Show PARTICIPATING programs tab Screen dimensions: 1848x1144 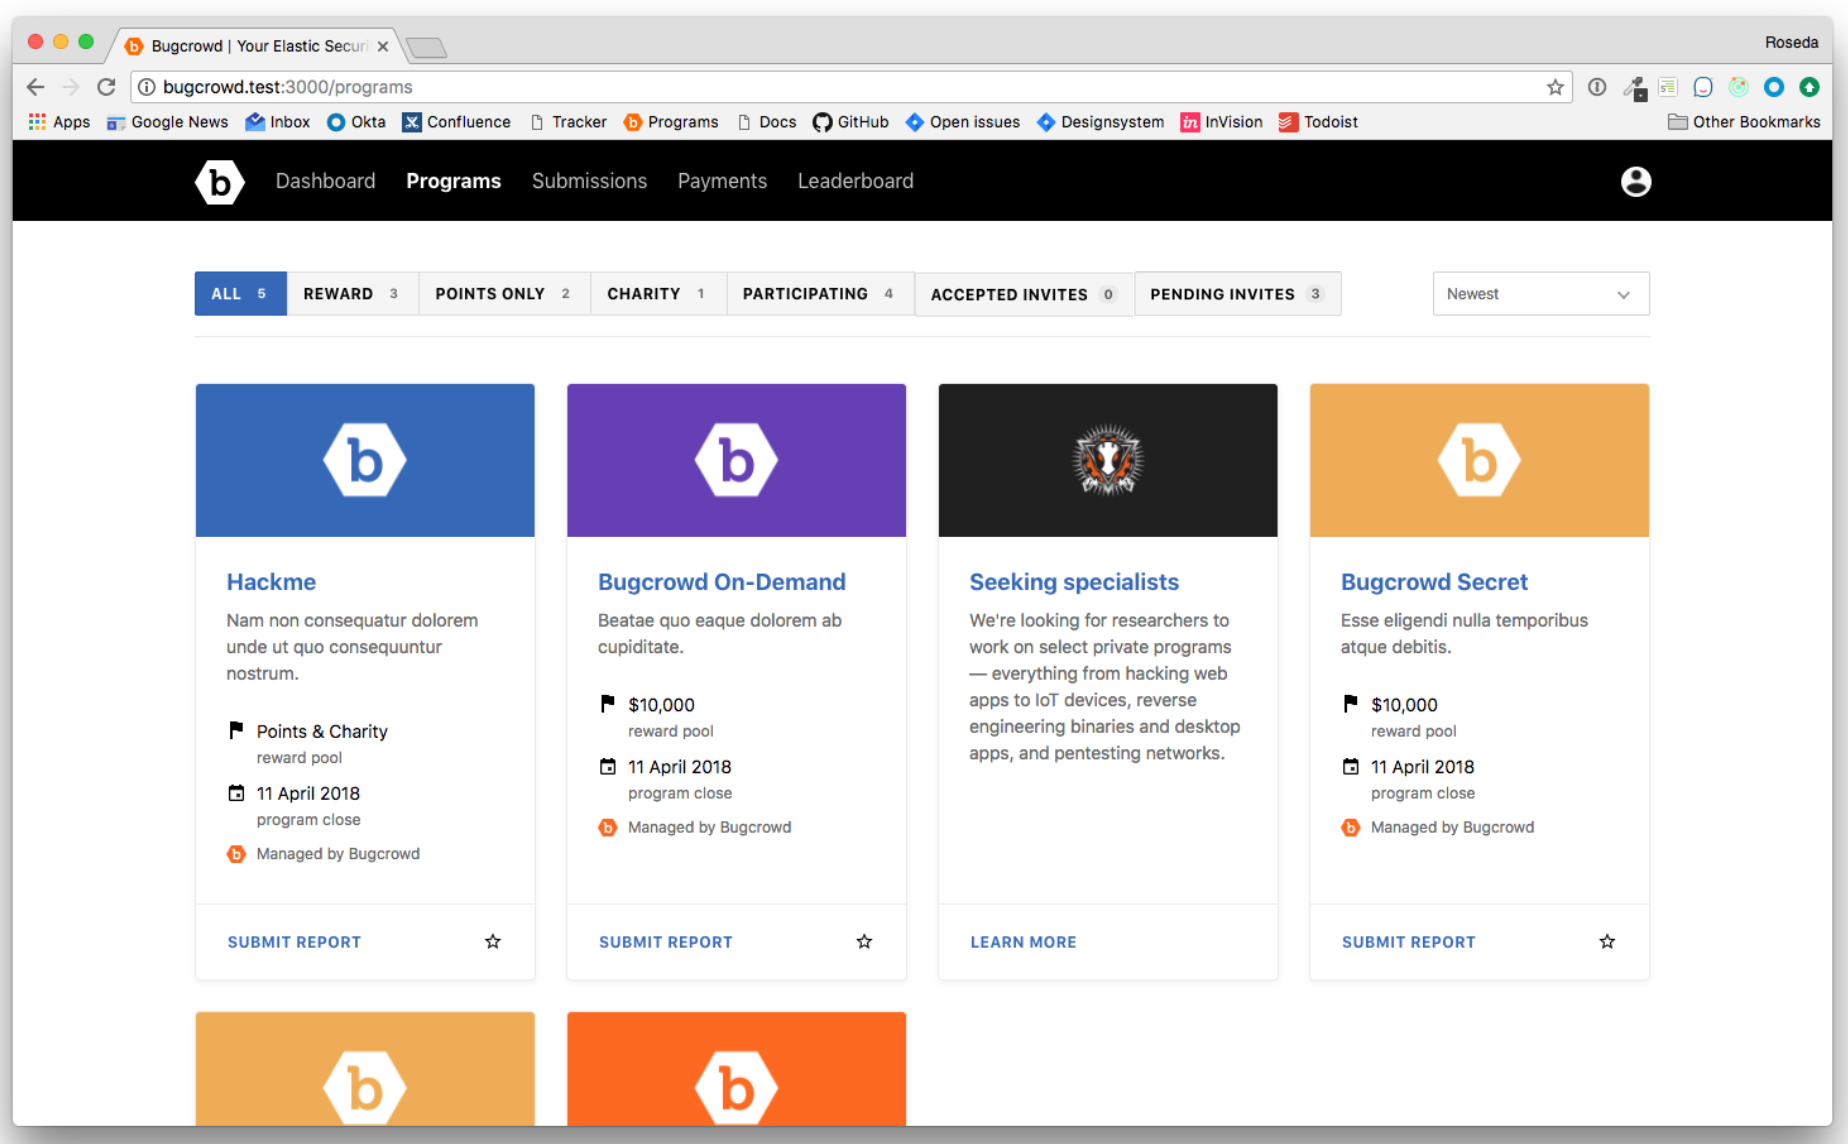click(820, 294)
